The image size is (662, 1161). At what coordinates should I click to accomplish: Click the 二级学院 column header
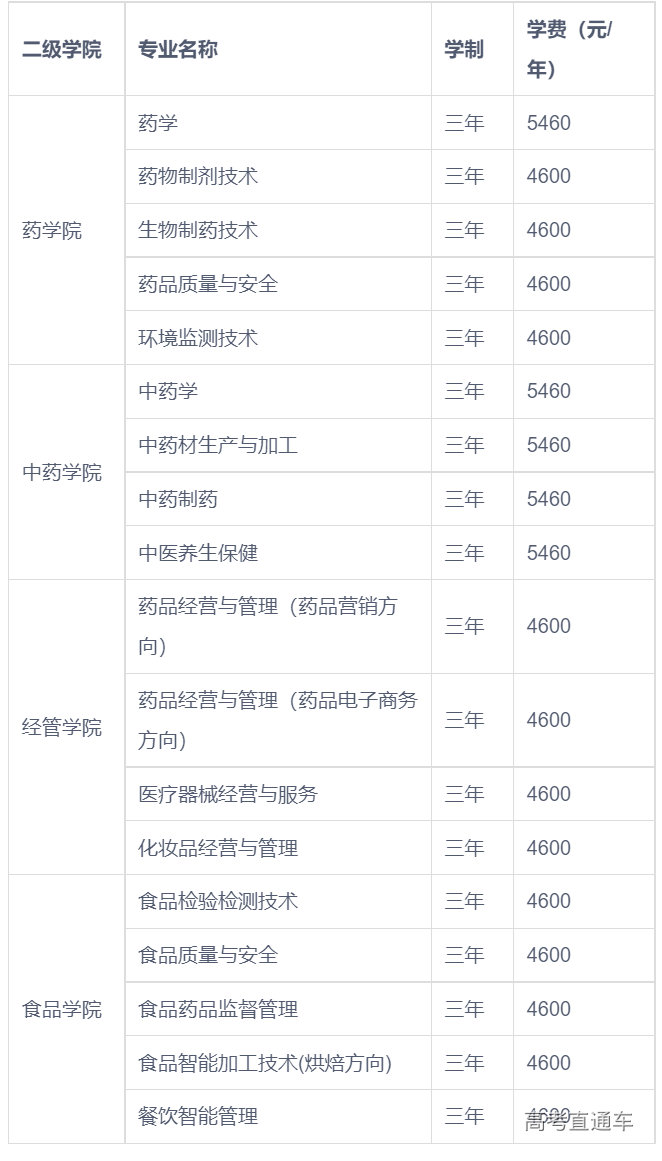[62, 50]
